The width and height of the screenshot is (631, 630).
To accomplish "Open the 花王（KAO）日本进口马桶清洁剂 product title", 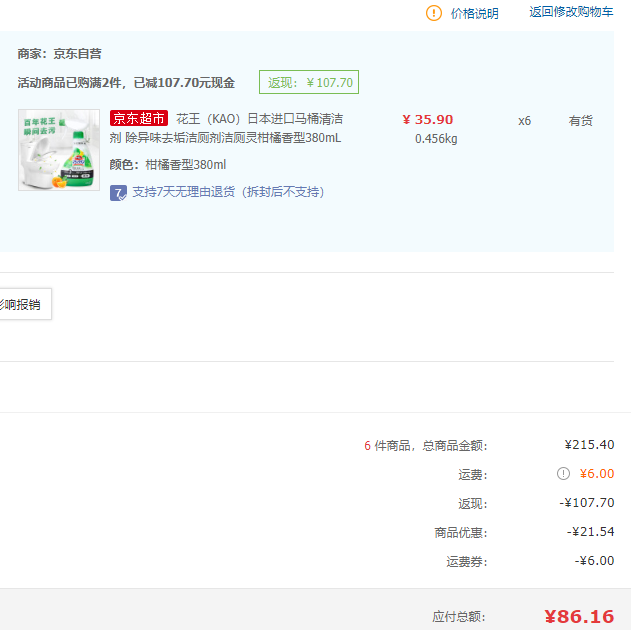I will click(x=226, y=128).
